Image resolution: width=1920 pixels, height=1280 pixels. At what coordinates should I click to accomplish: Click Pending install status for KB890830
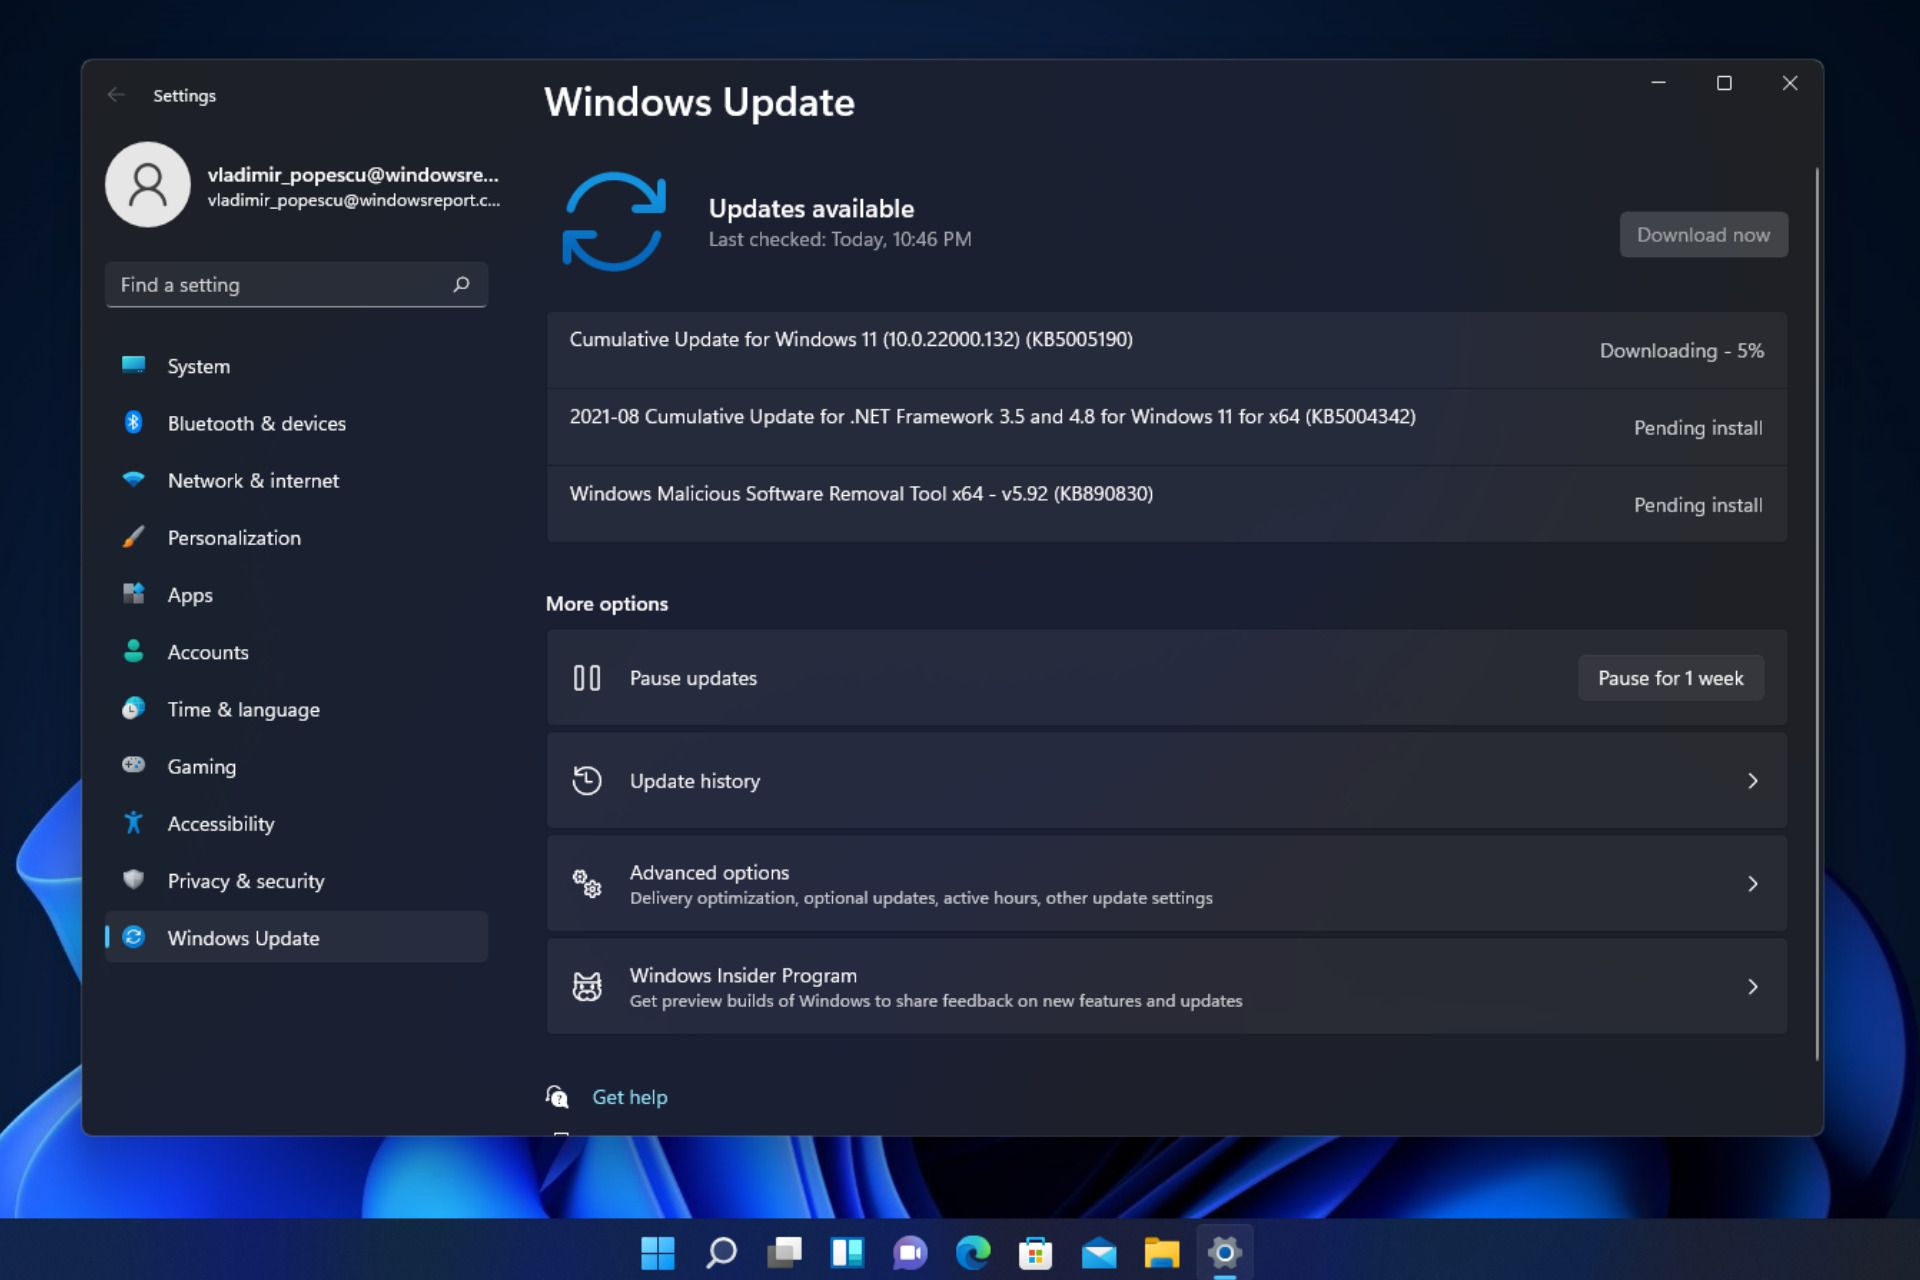tap(1698, 505)
